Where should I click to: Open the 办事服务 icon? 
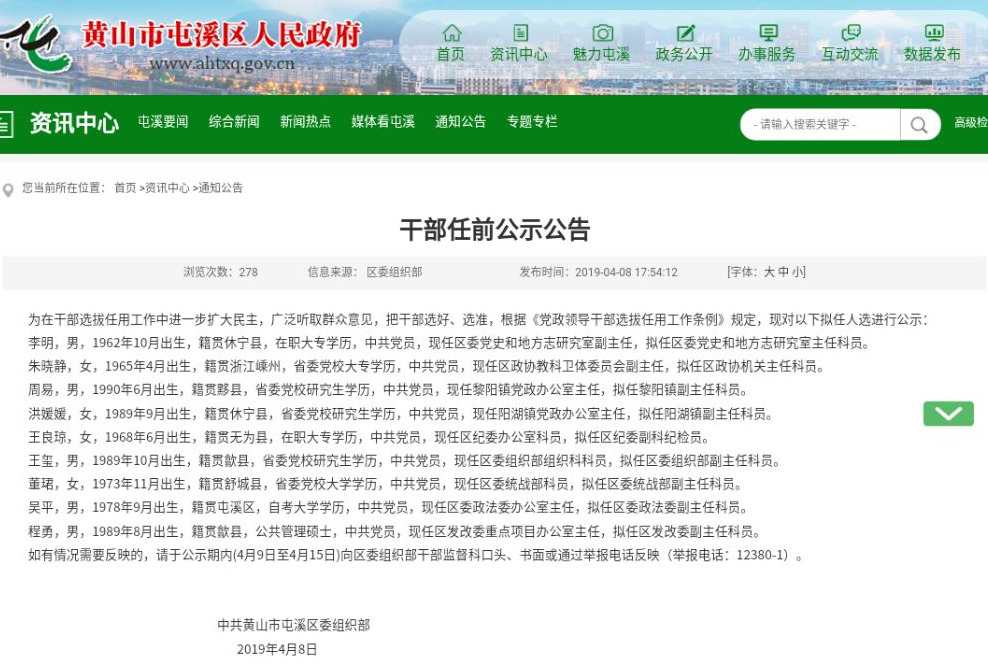tap(767, 33)
